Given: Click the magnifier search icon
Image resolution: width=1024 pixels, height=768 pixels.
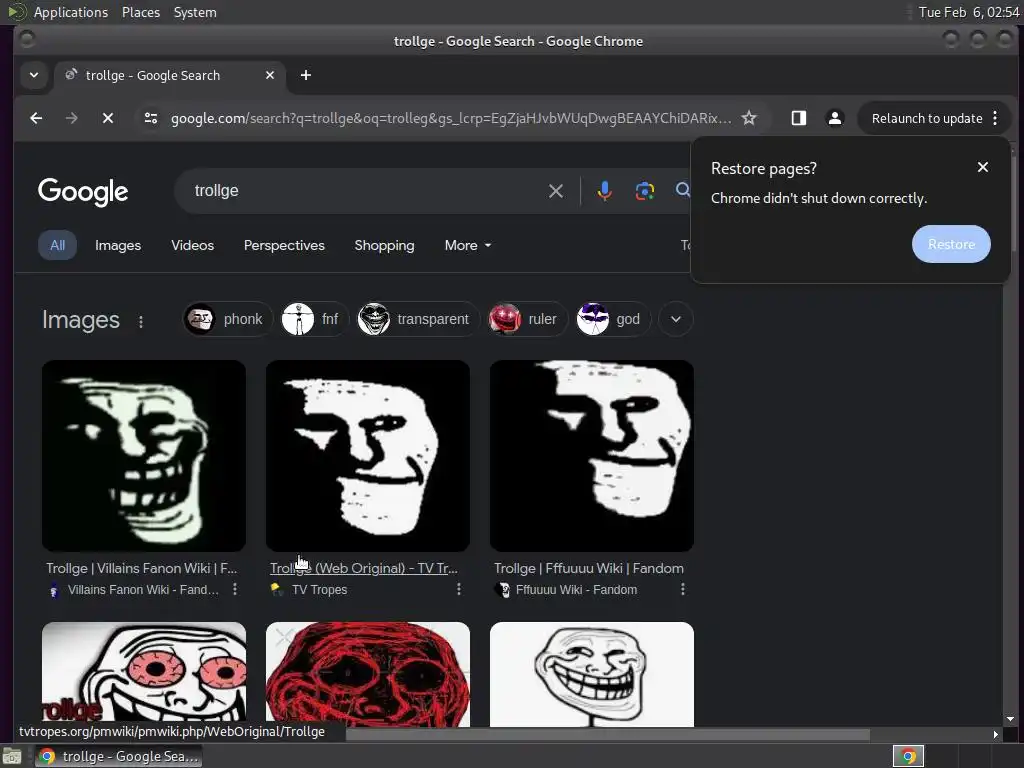Looking at the screenshot, I should 683,190.
